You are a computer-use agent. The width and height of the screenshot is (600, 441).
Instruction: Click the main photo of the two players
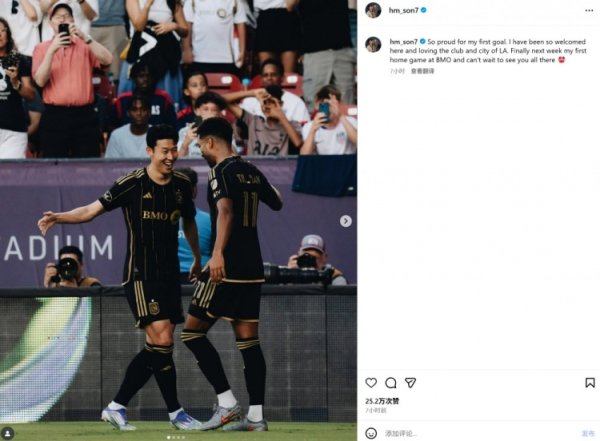178,220
